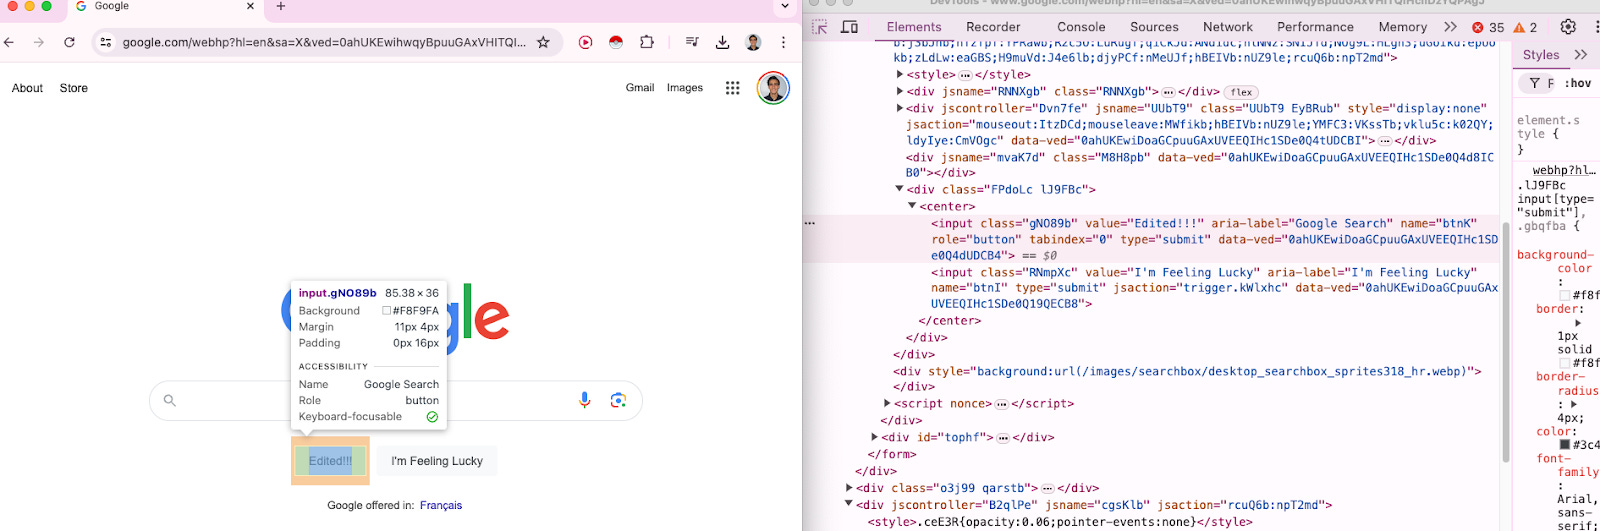The image size is (1600, 531).
Task: Open the Extensions puzzle-piece menu
Action: (647, 42)
